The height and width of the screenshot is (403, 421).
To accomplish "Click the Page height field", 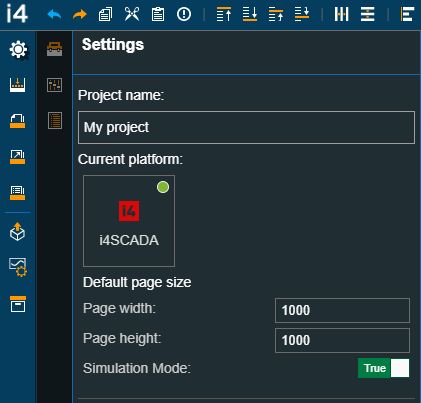I will (342, 340).
